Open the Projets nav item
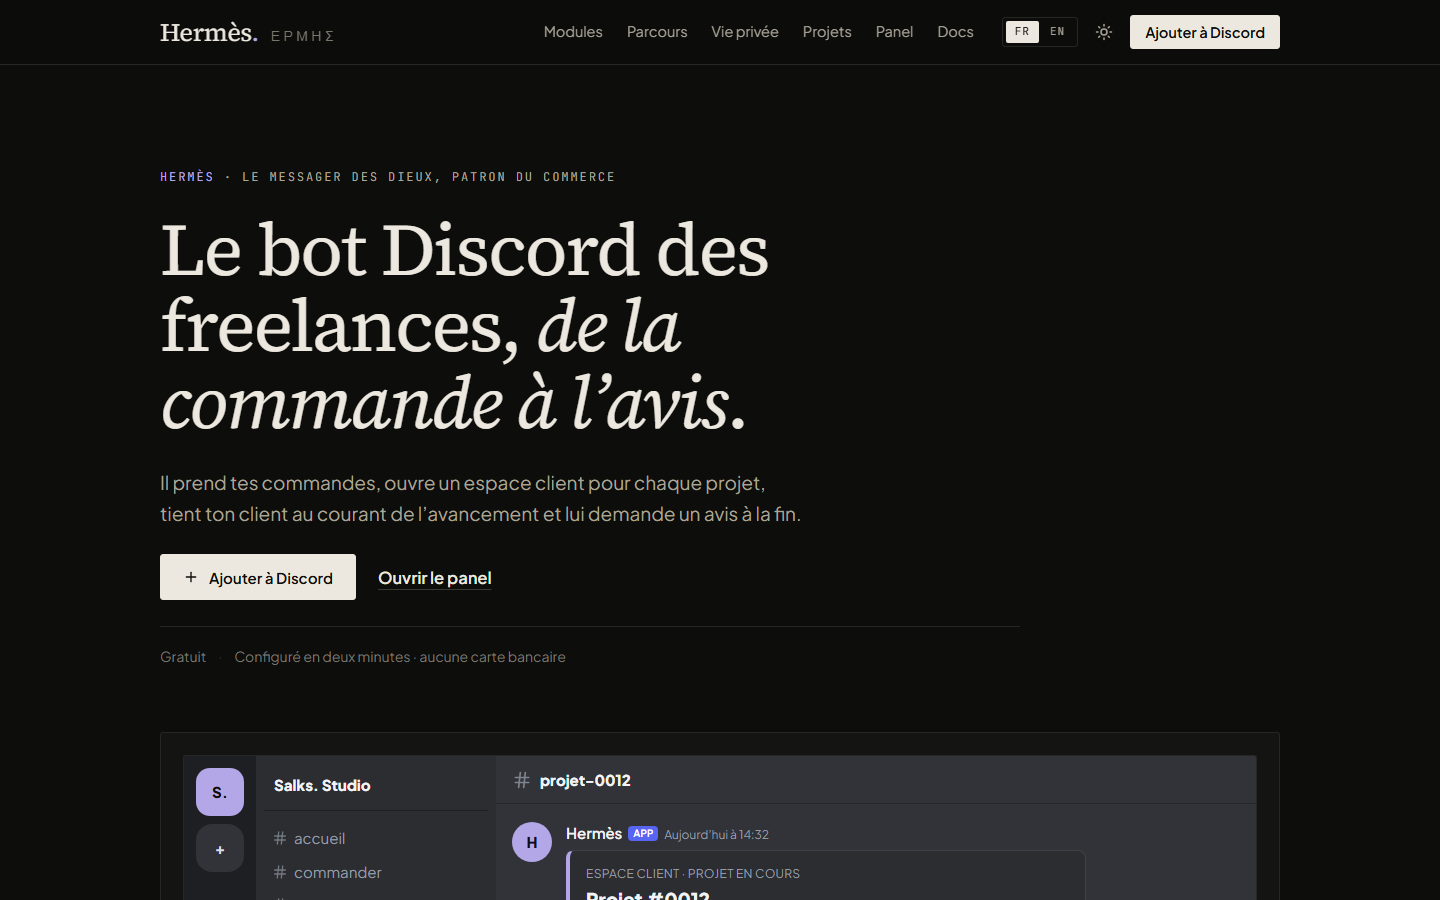1440x900 pixels. click(x=827, y=32)
